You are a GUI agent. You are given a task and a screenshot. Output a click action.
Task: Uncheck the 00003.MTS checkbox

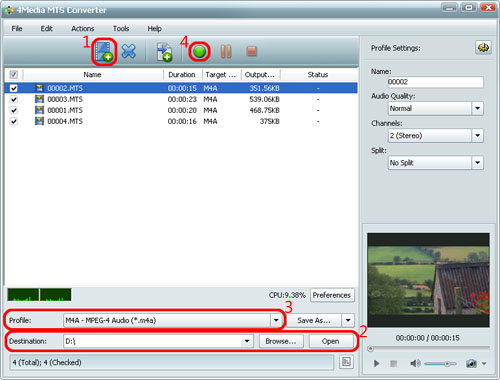click(x=14, y=99)
